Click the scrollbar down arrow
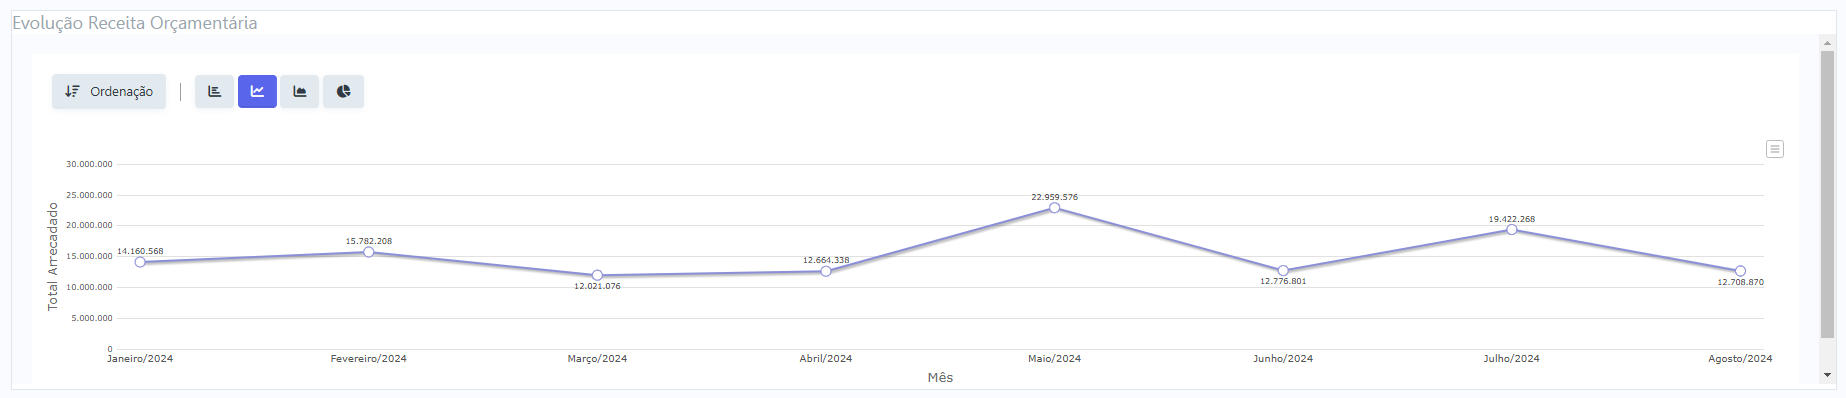This screenshot has width=1846, height=398. point(1828,375)
